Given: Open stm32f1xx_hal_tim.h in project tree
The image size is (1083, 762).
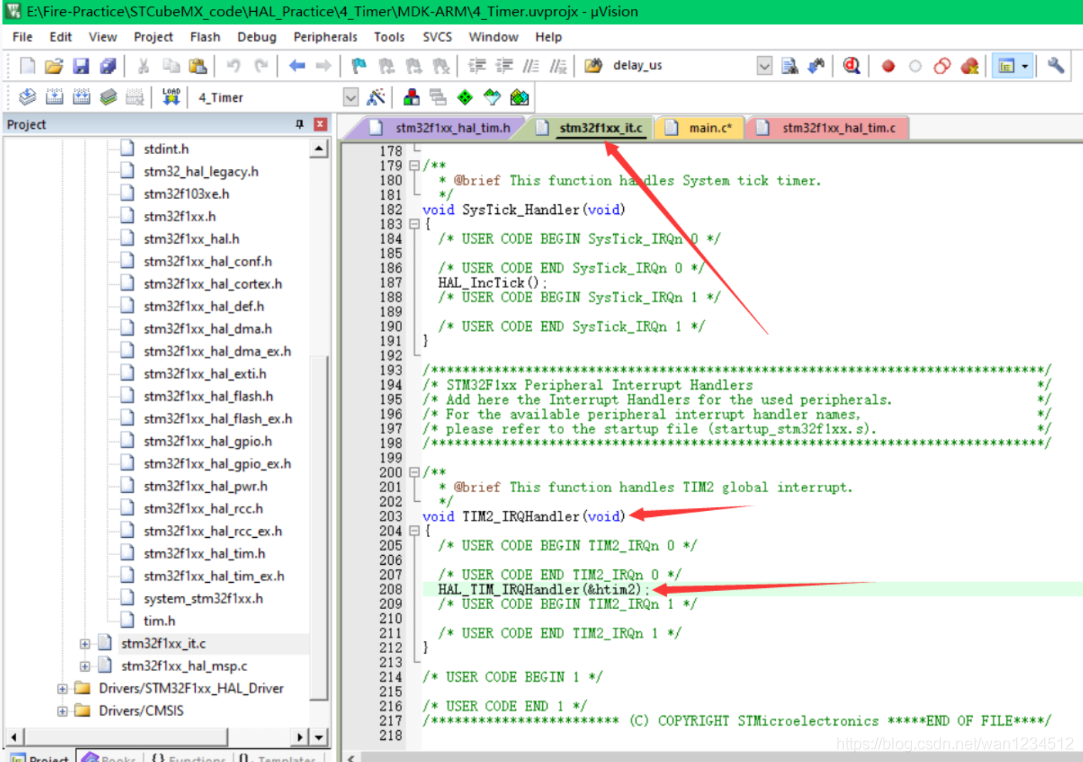Looking at the screenshot, I should (x=204, y=553).
